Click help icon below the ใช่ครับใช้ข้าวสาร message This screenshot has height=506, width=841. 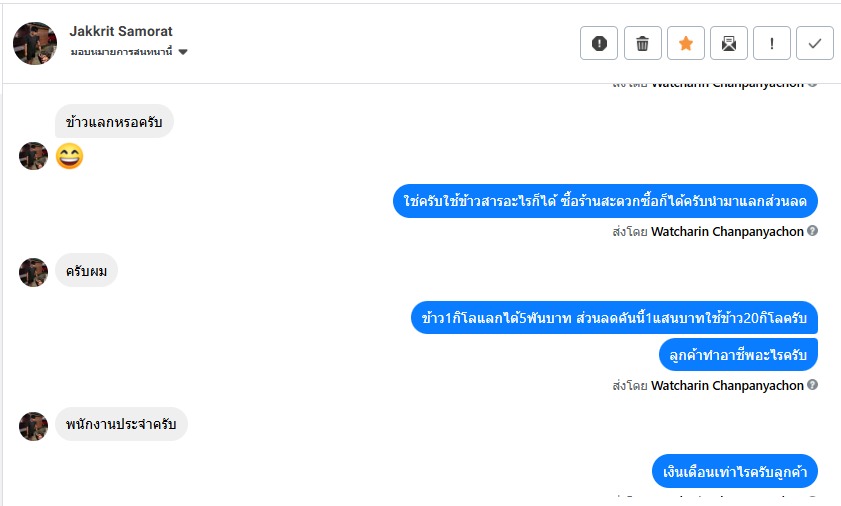point(812,231)
